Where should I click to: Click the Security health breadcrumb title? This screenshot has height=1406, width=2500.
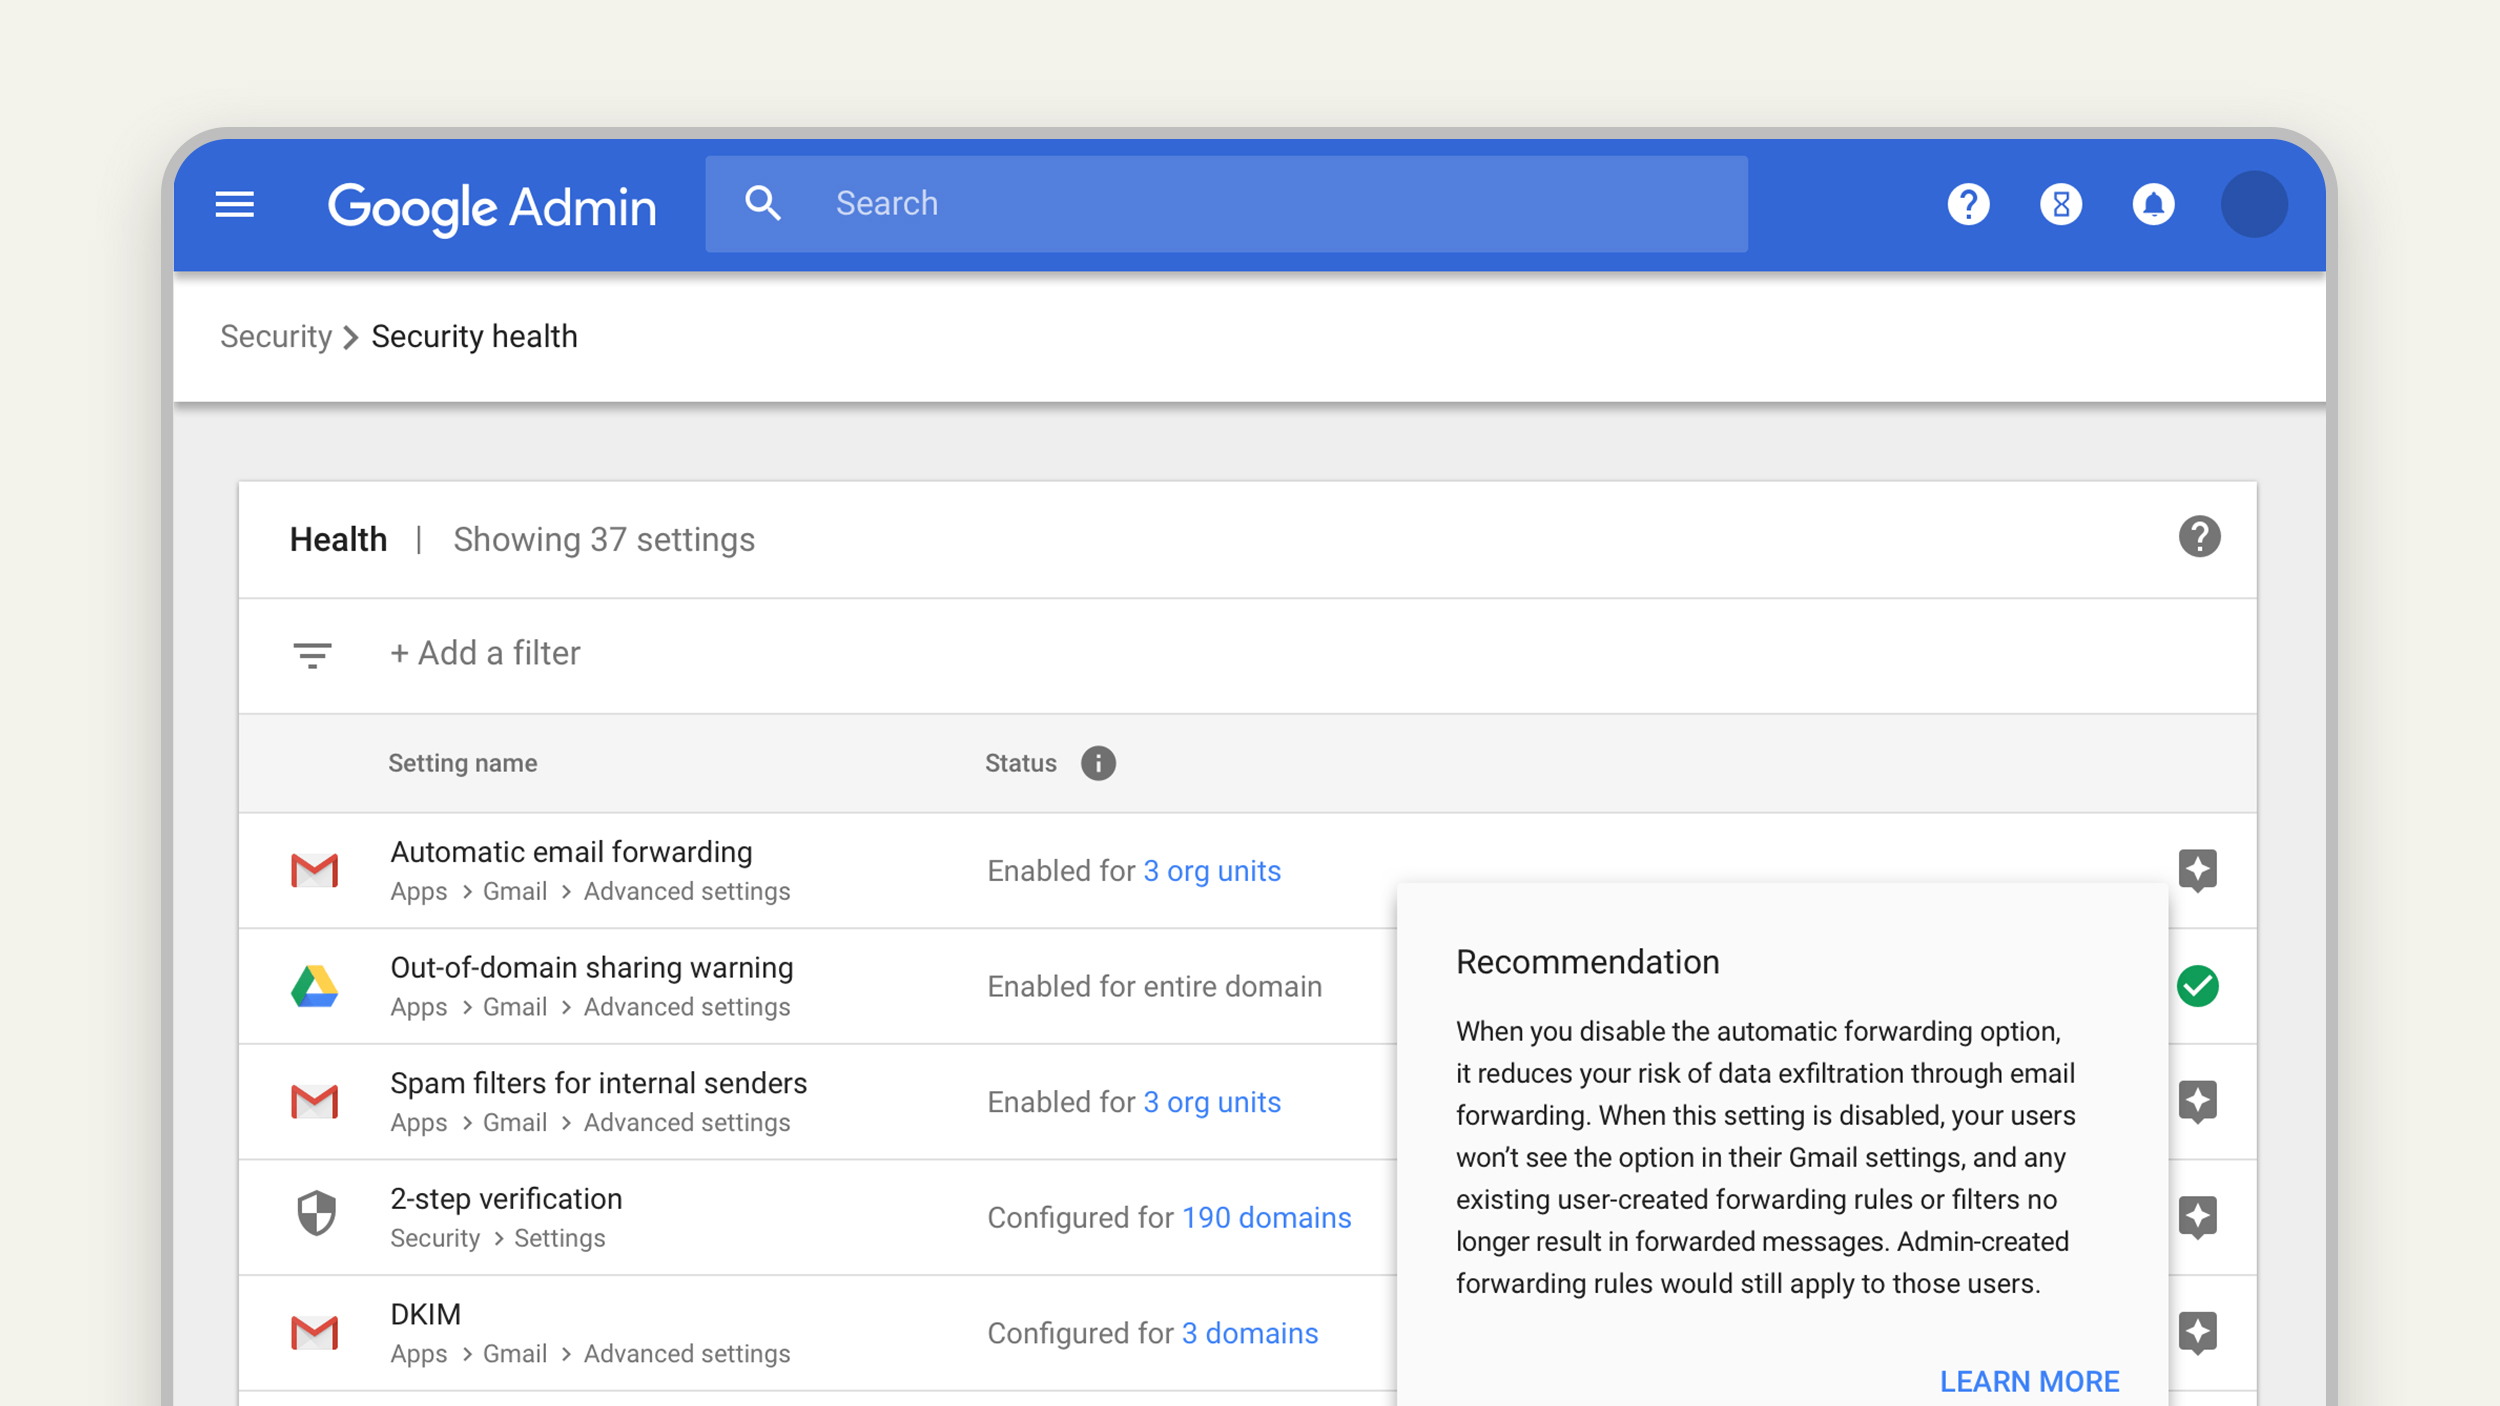coord(474,337)
